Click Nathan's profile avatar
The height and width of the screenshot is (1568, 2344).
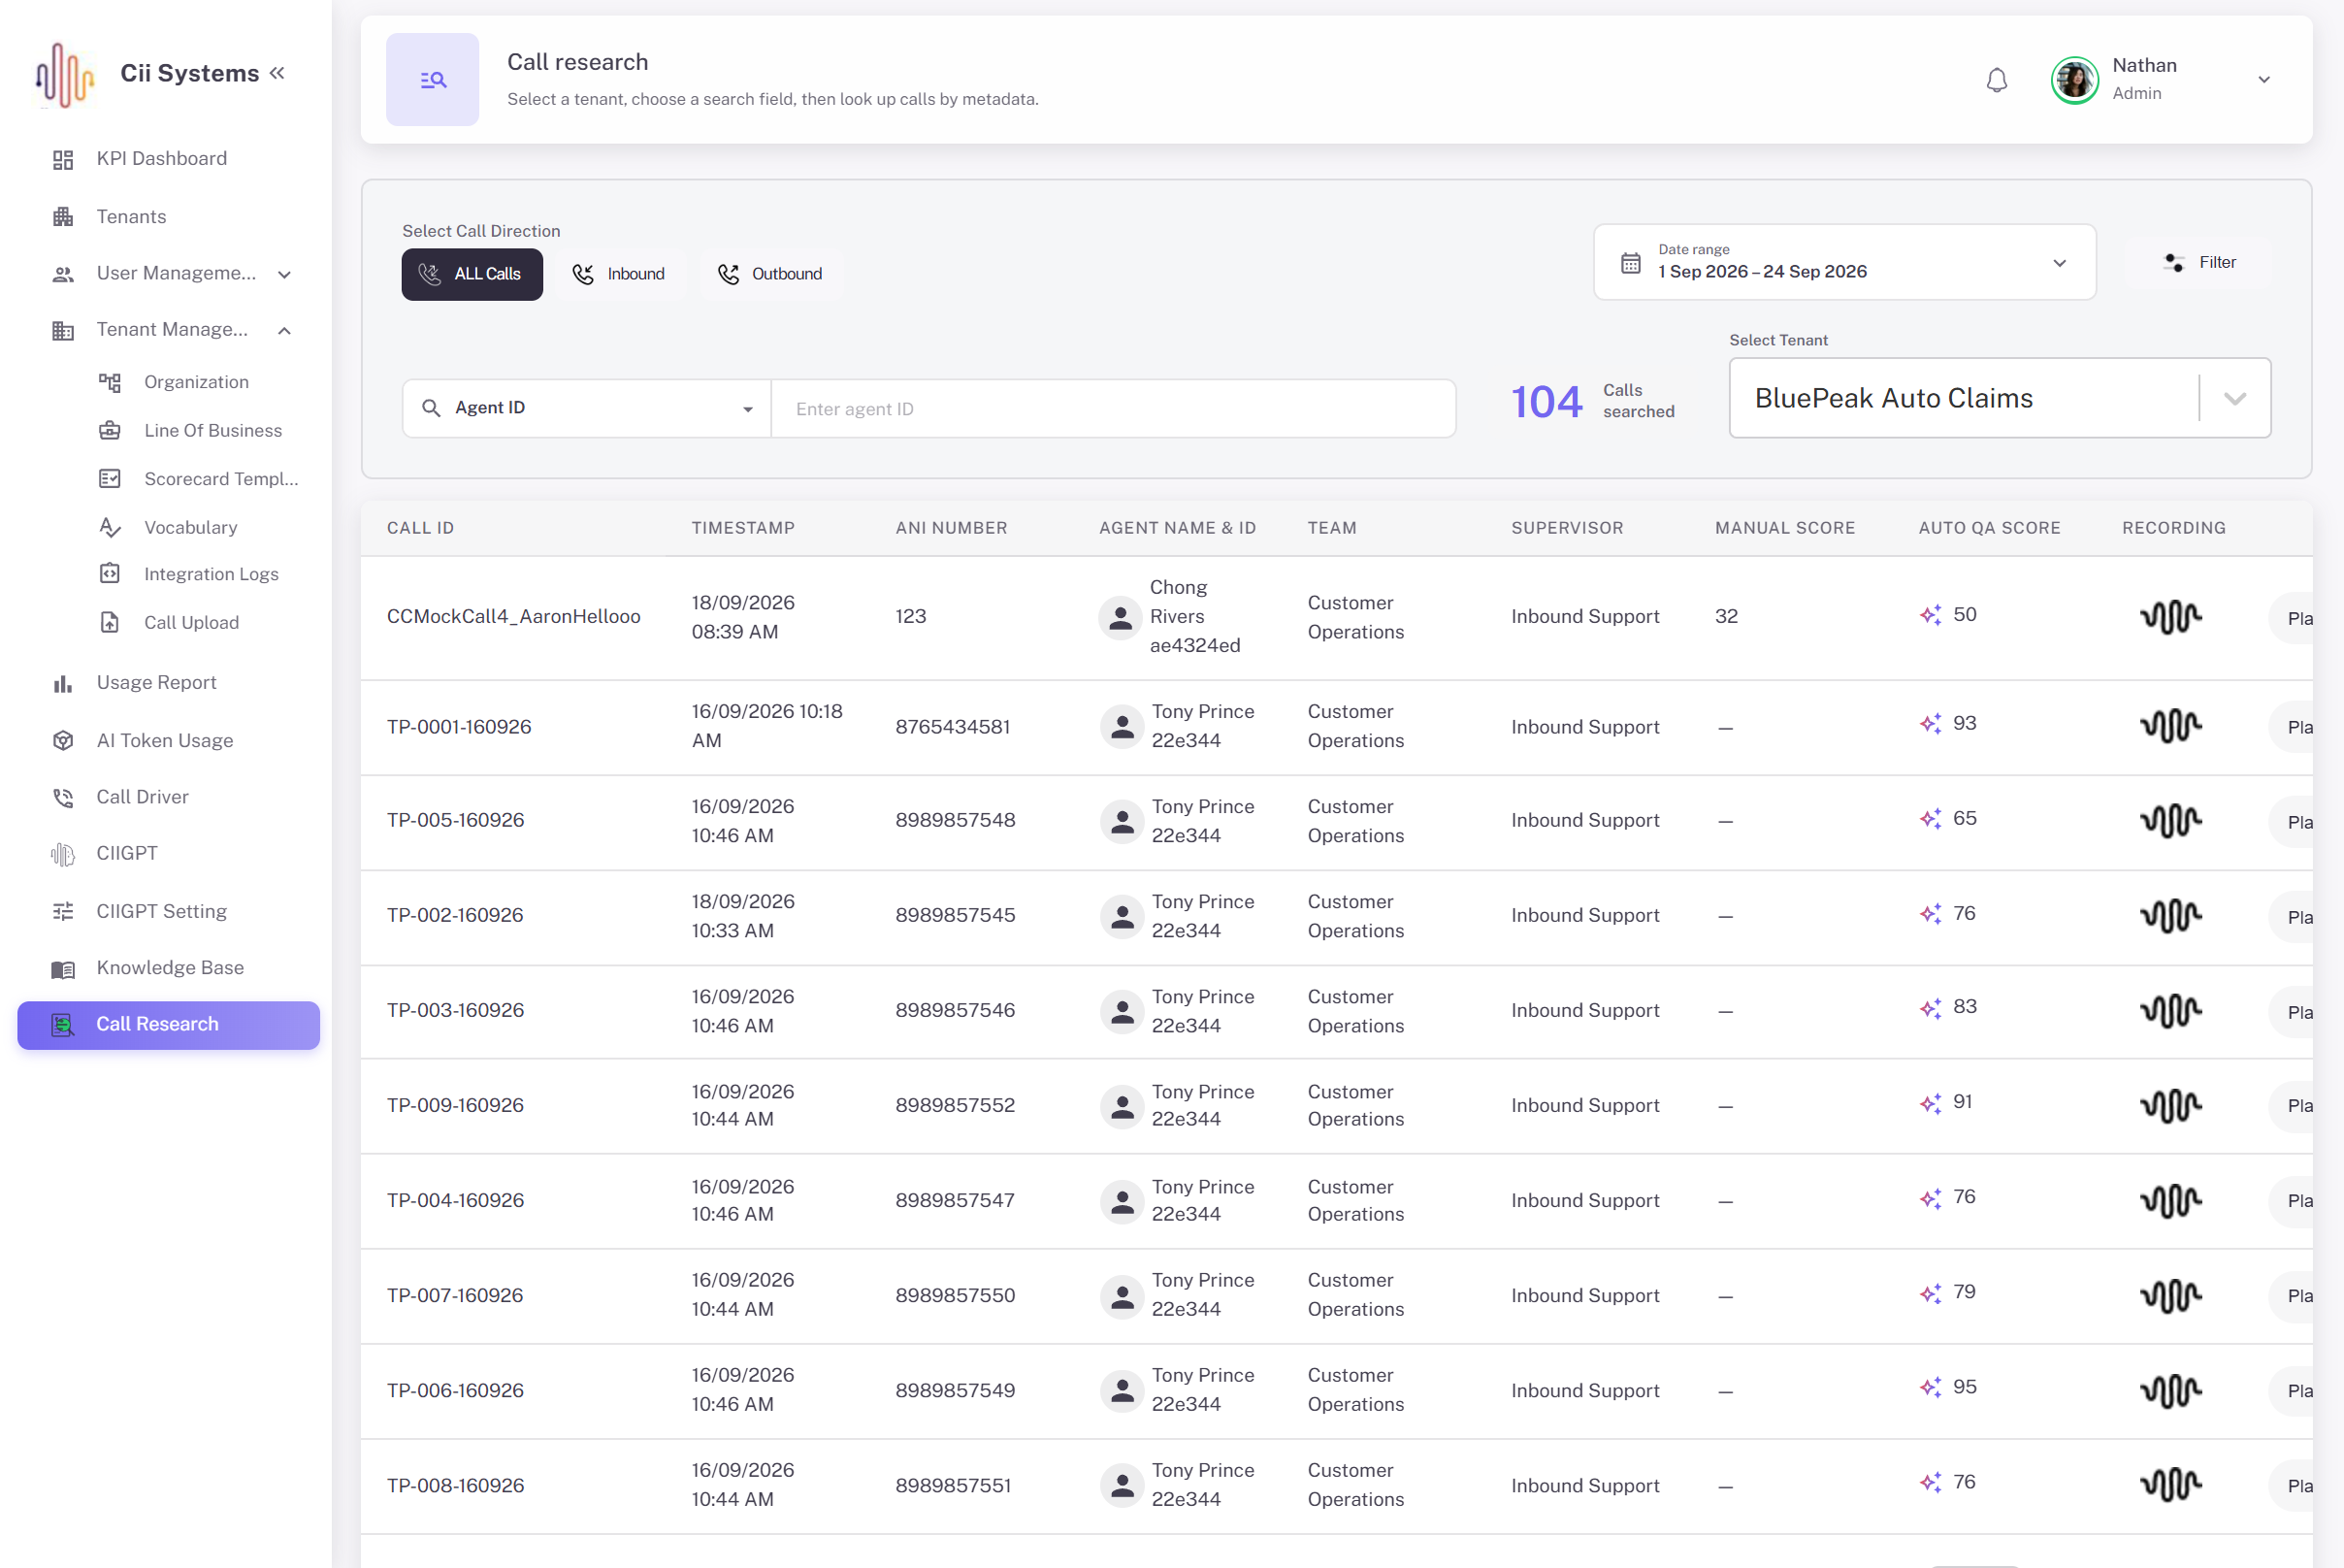pyautogui.click(x=2075, y=80)
